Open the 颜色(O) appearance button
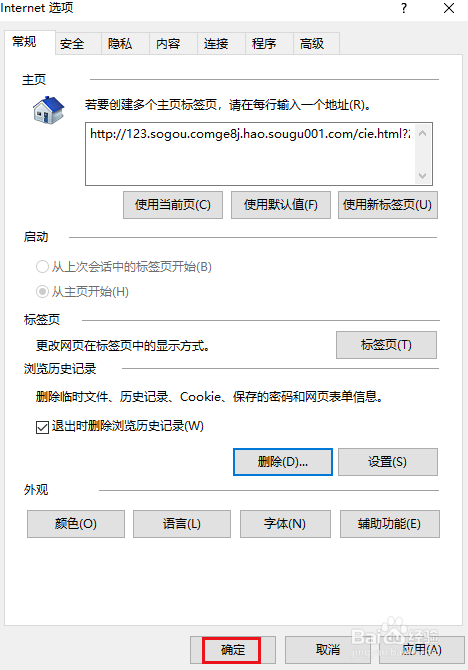Image resolution: width=468 pixels, height=670 pixels. [76, 524]
